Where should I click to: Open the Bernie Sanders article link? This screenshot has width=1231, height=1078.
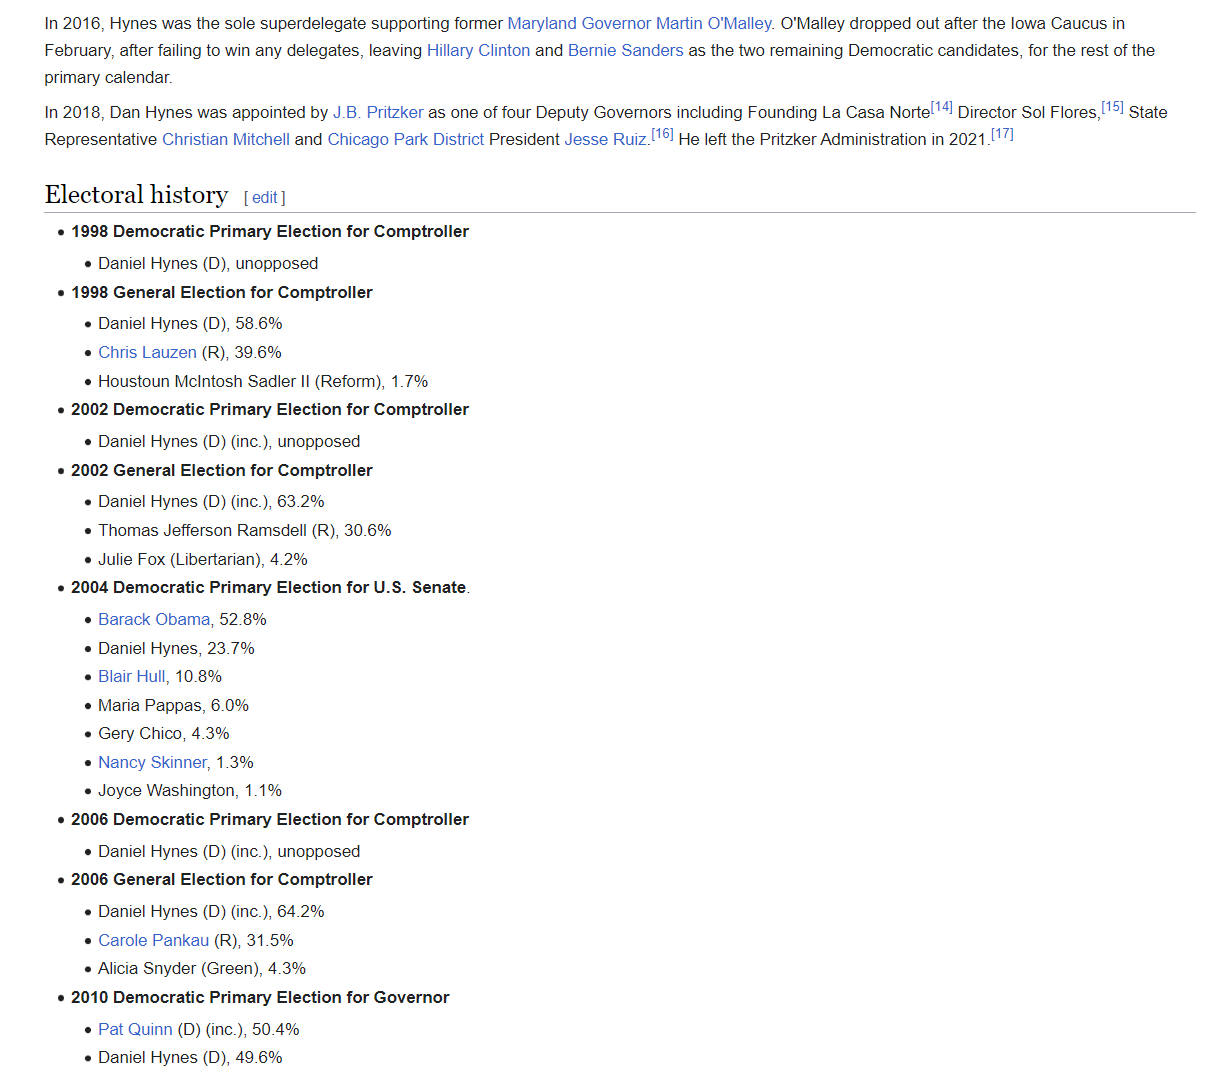[626, 50]
